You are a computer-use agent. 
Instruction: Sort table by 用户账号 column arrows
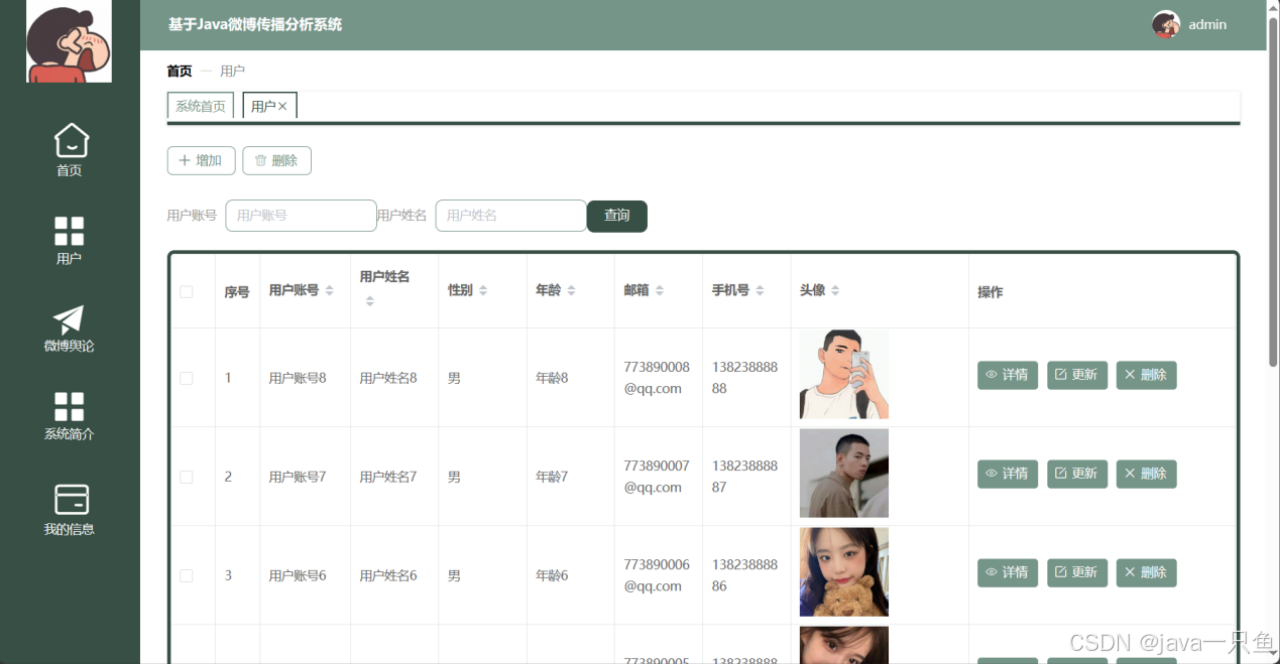click(330, 290)
